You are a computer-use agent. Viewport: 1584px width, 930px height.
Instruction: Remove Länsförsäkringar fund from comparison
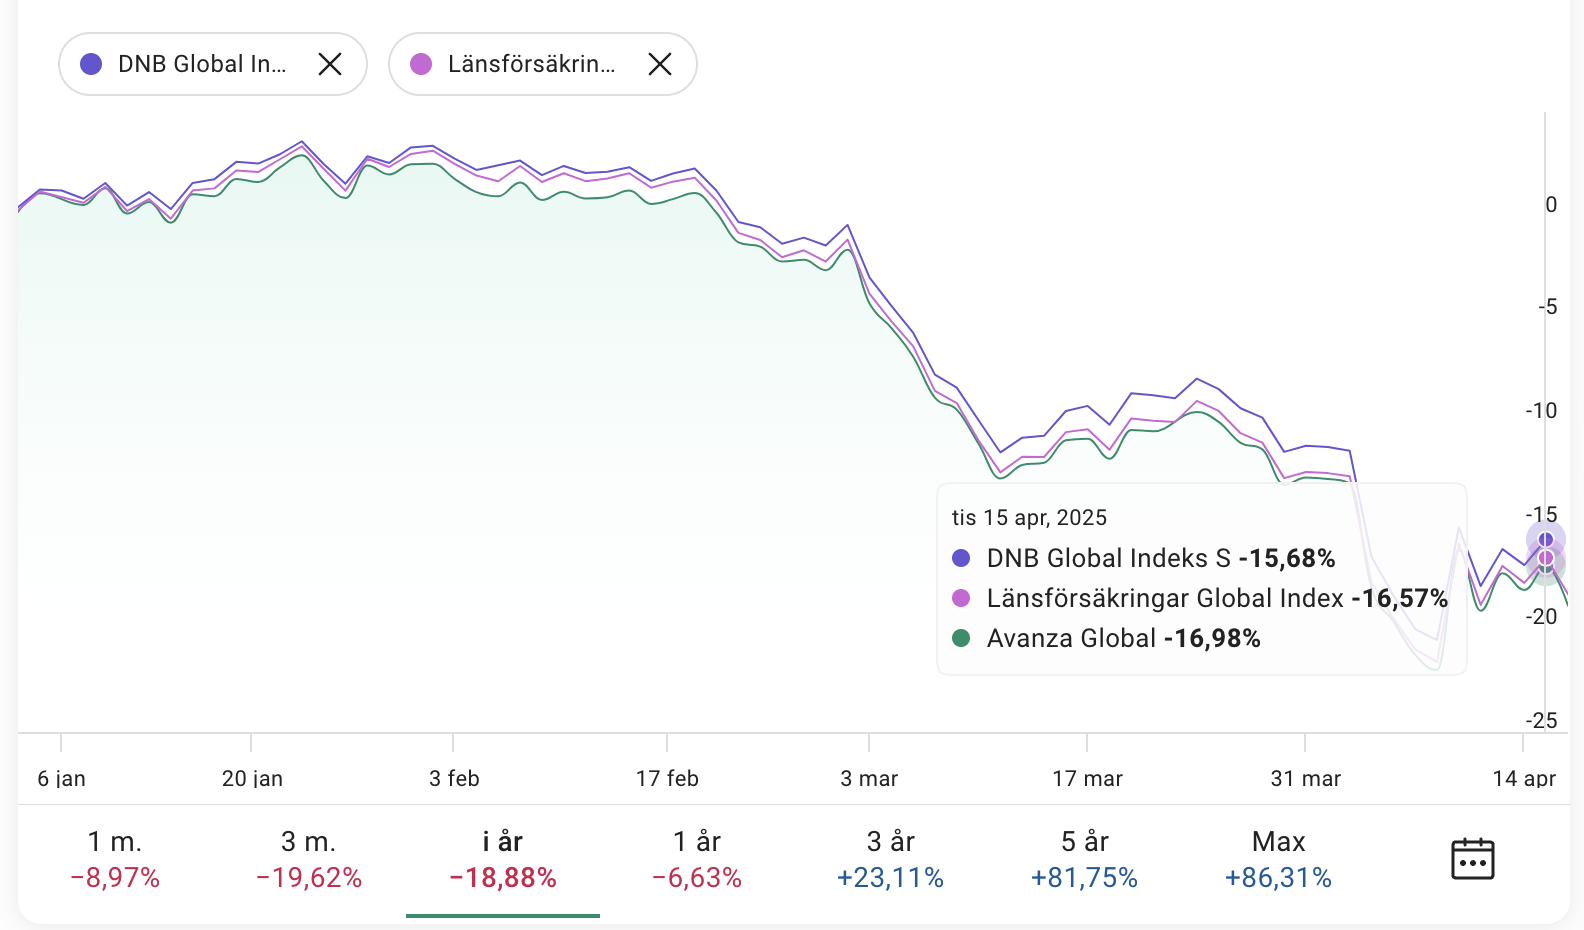click(x=660, y=64)
